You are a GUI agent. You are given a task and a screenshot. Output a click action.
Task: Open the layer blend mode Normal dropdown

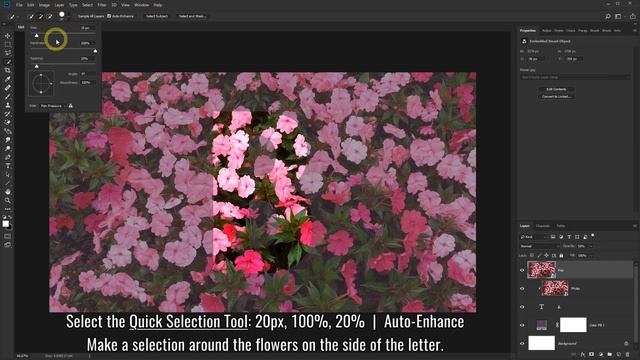tap(539, 246)
